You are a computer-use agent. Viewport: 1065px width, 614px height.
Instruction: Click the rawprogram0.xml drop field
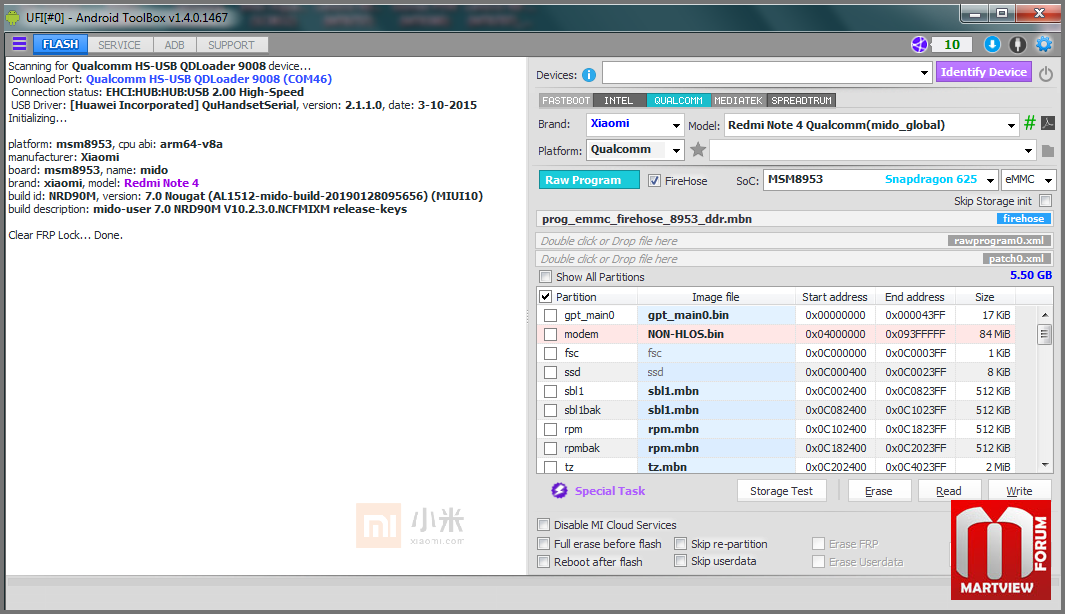click(x=794, y=241)
